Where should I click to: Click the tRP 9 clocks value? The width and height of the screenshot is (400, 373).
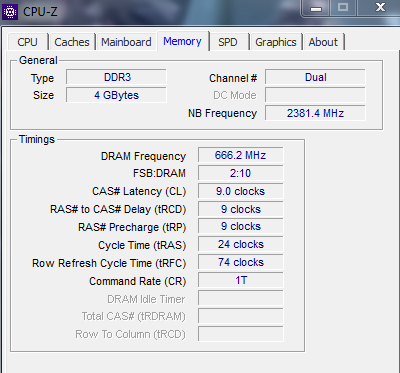[240, 227]
